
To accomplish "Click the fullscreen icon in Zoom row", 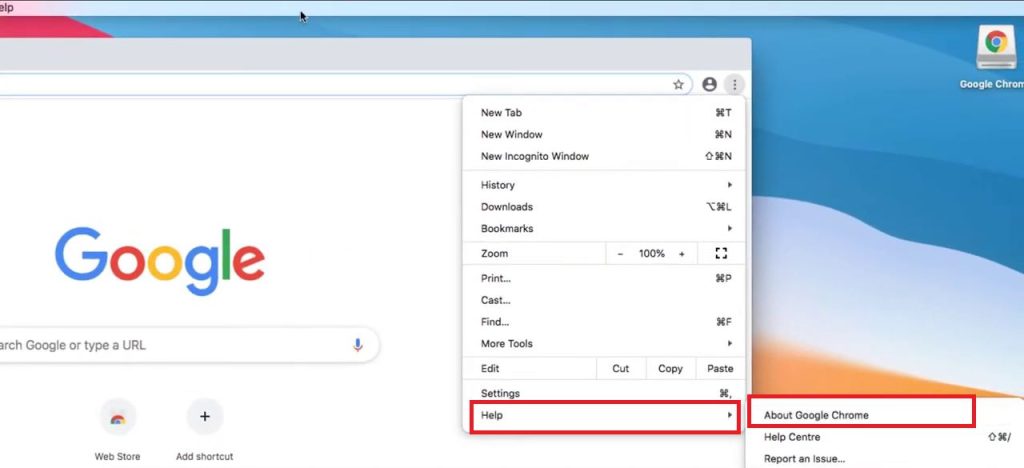I will tap(721, 253).
